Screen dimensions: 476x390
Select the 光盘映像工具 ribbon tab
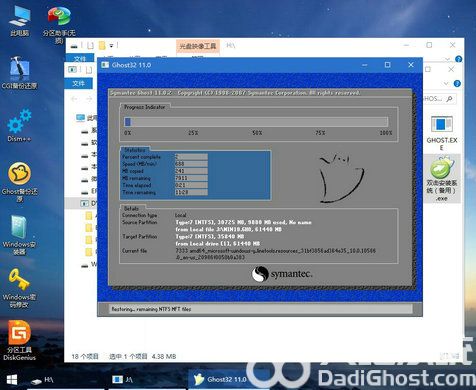(198, 46)
